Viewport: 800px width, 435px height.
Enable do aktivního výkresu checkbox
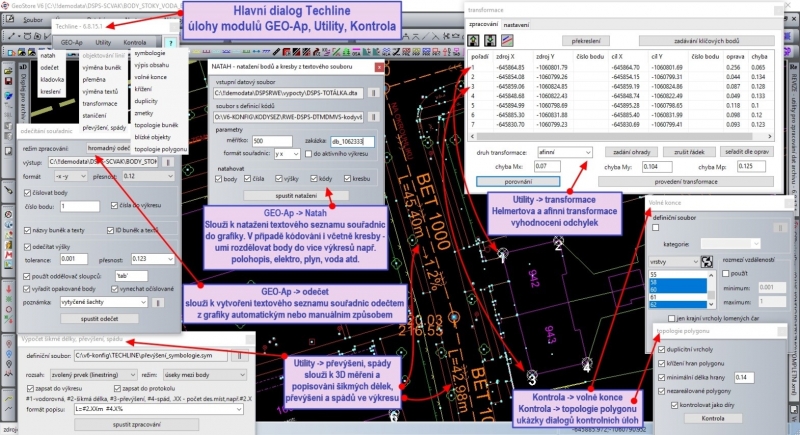(308, 153)
